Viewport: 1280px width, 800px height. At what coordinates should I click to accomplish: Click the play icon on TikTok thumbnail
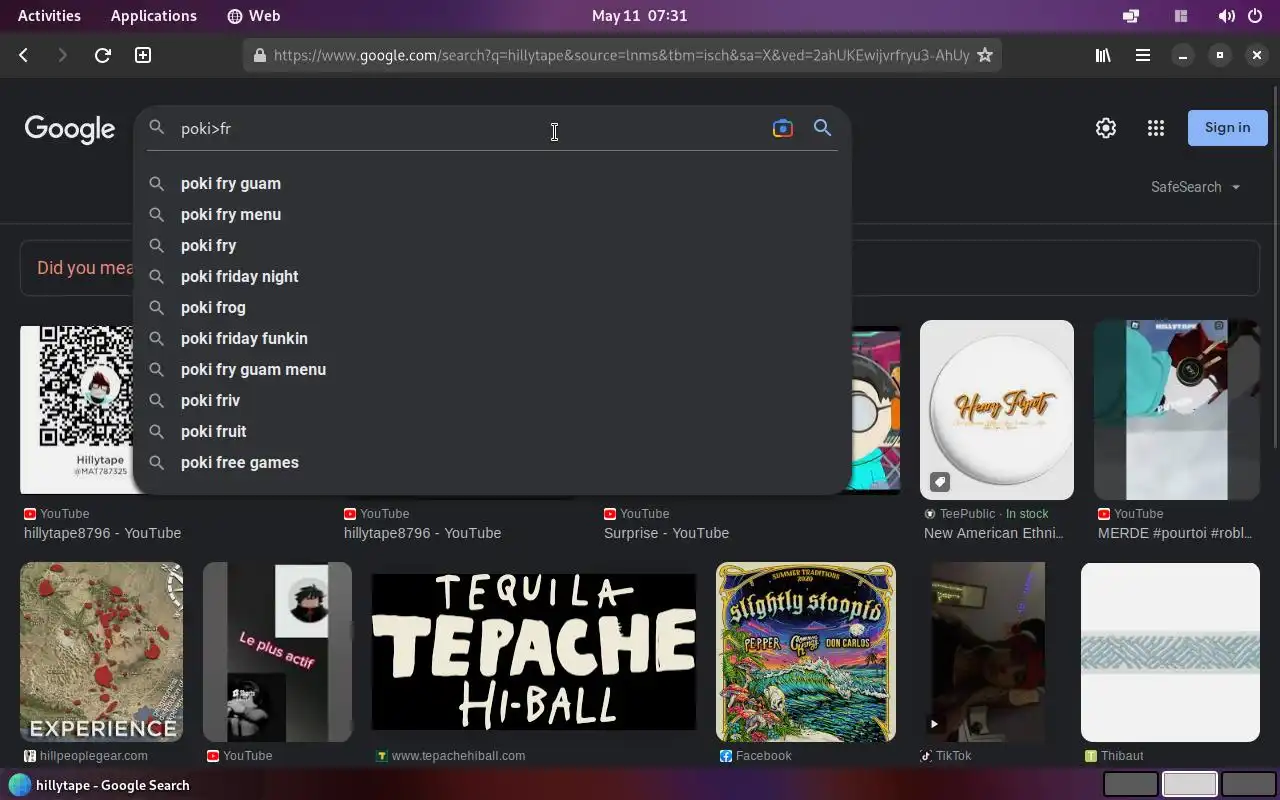[934, 724]
